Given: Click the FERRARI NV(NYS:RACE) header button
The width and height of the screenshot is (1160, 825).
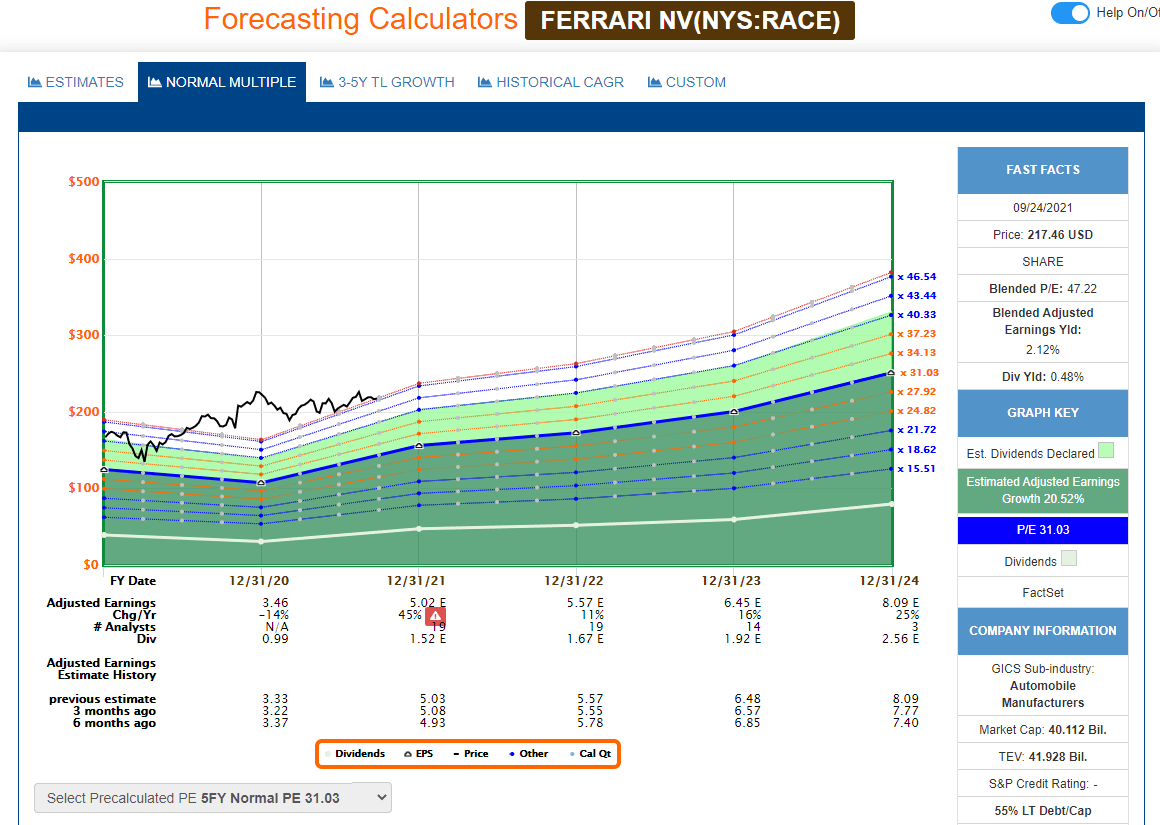Looking at the screenshot, I should (688, 20).
